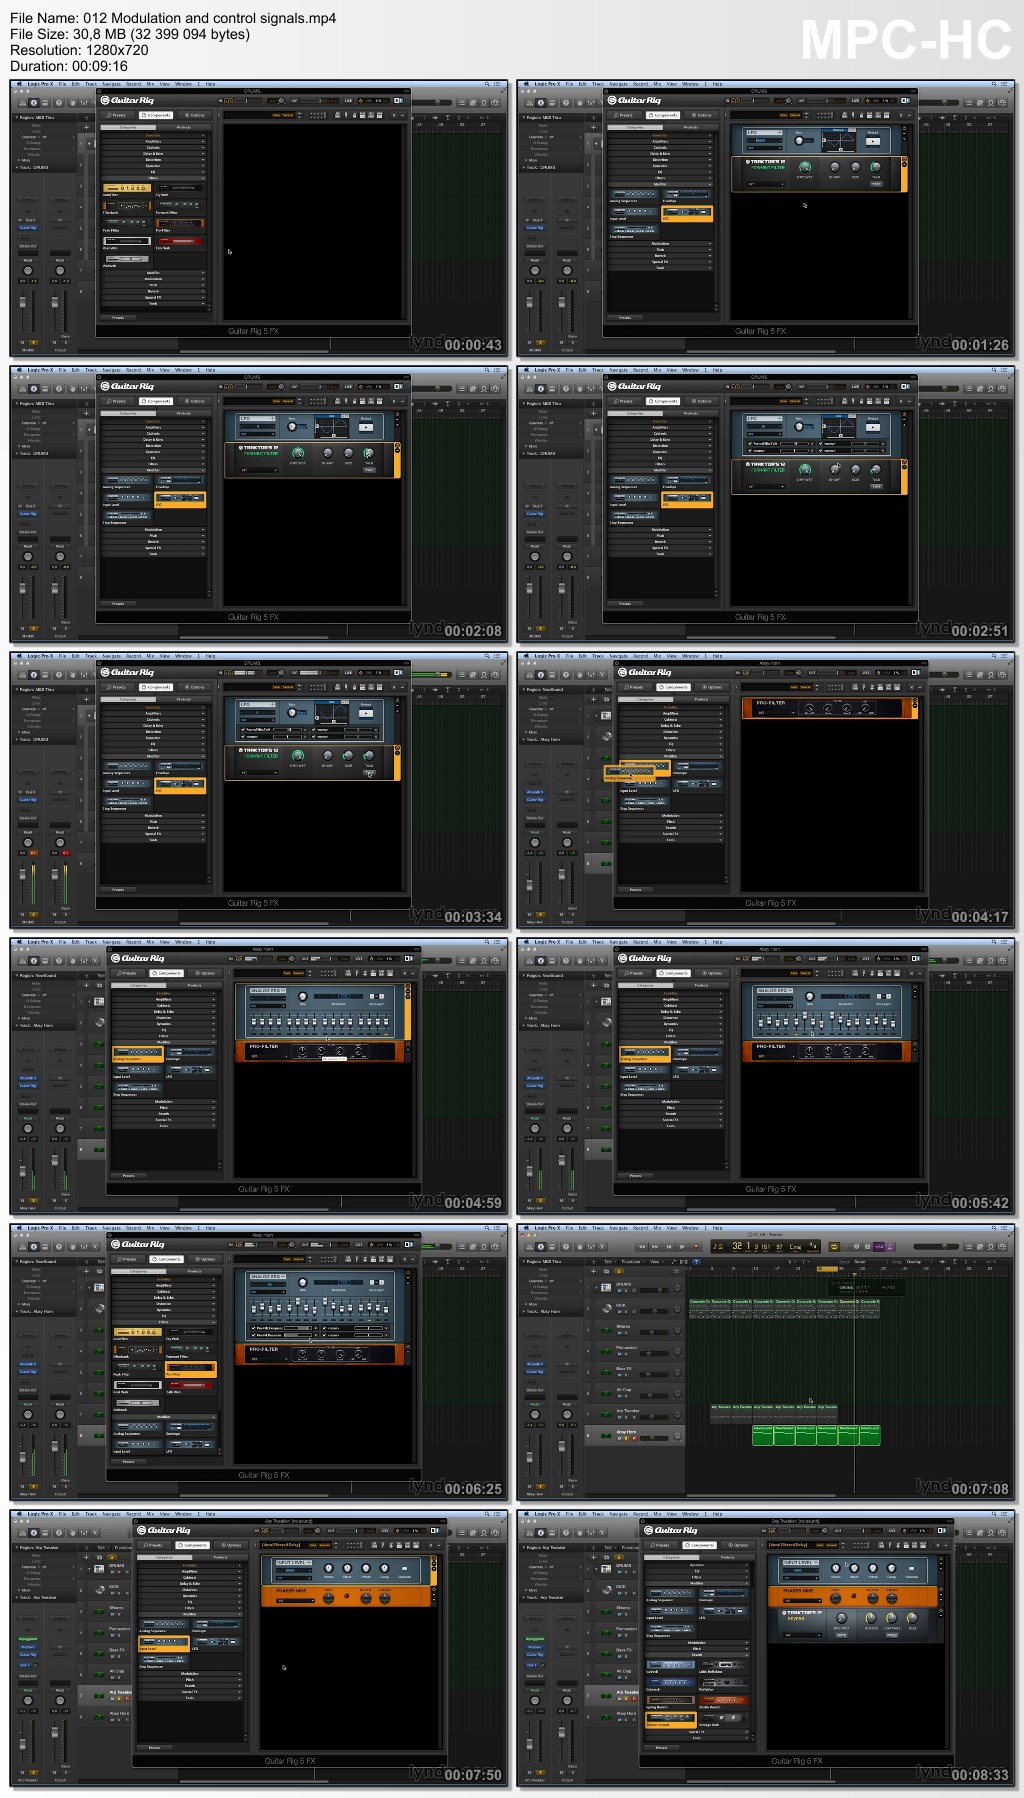Click Guitar Rig logo in 00:08:33 frame
This screenshot has height=1798, width=1024.
pos(670,1530)
